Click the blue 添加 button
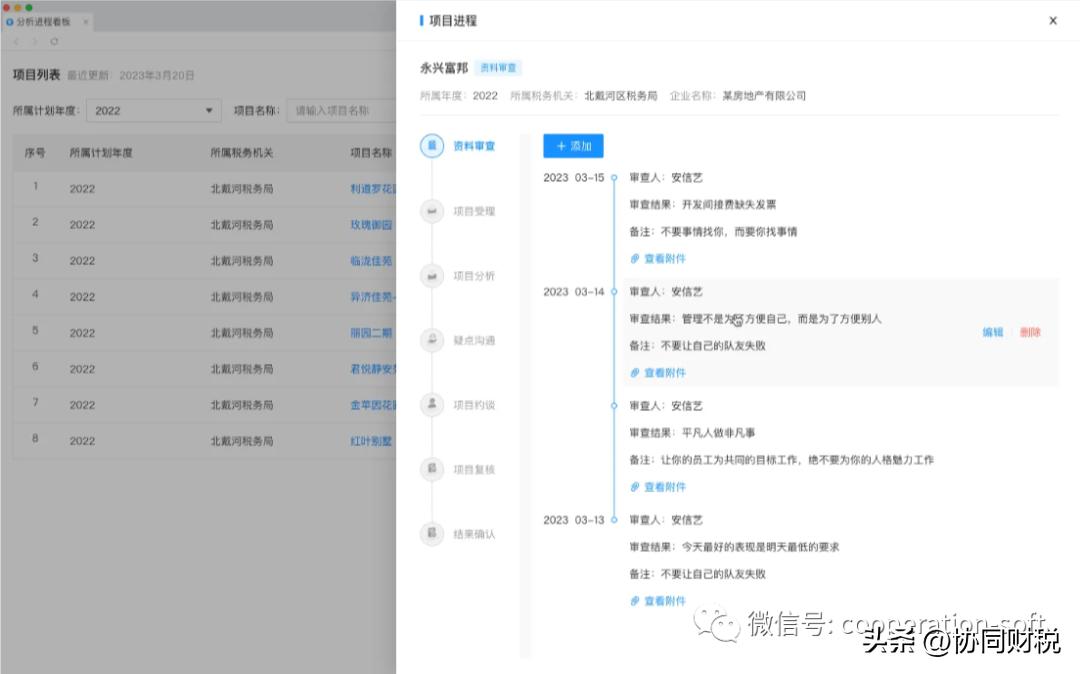This screenshot has height=674, width=1080. 573,145
